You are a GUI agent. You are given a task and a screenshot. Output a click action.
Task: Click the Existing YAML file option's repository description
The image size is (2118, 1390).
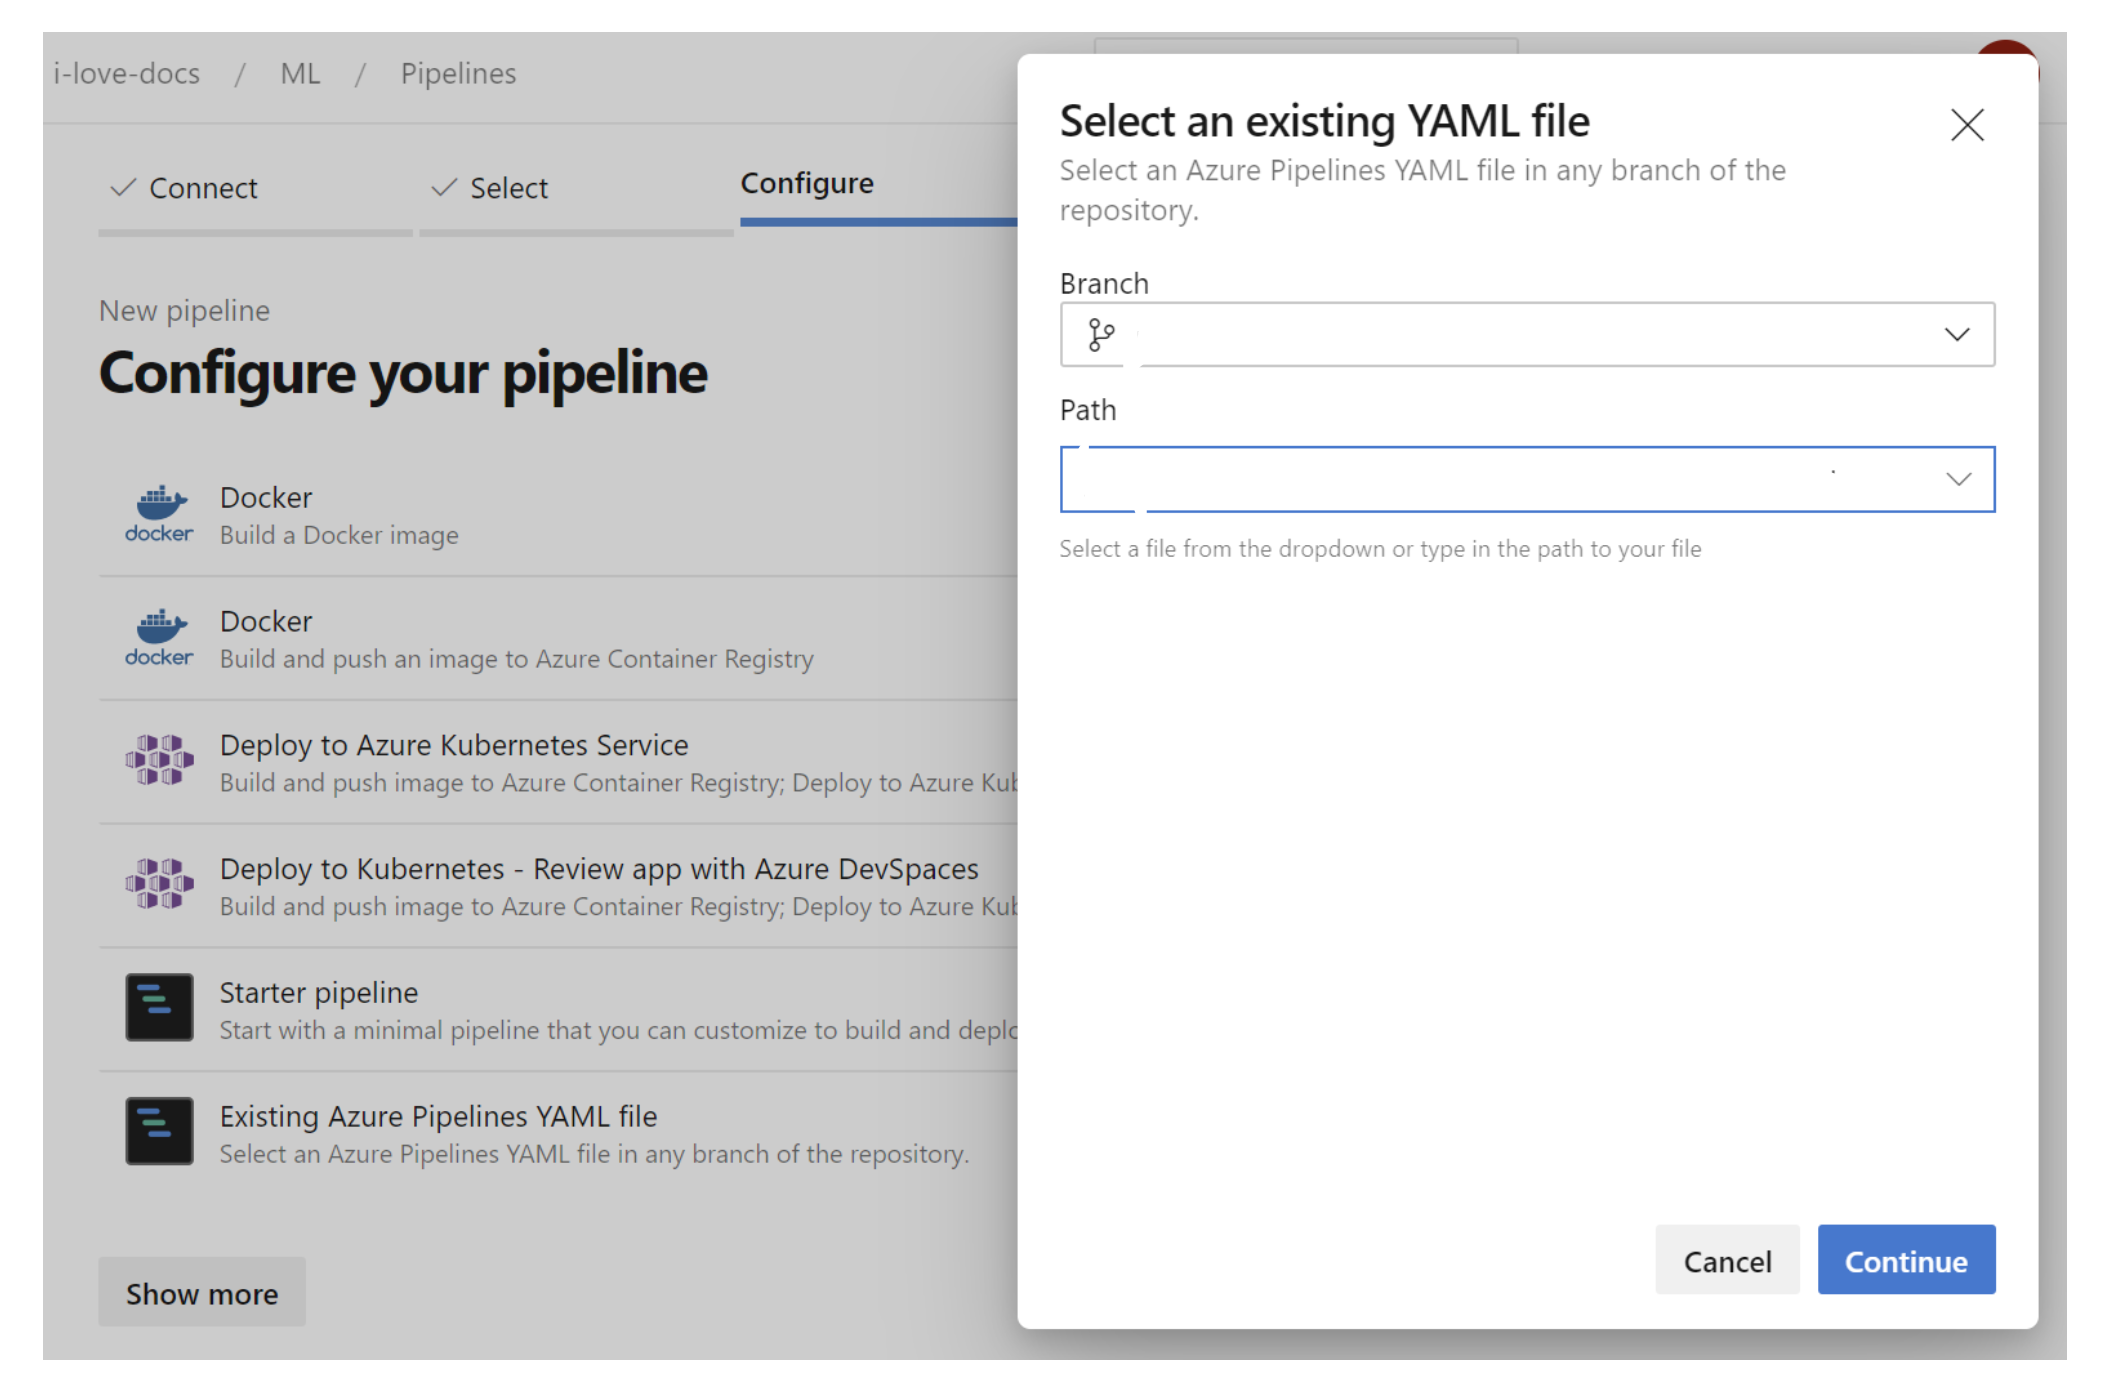tap(594, 1154)
